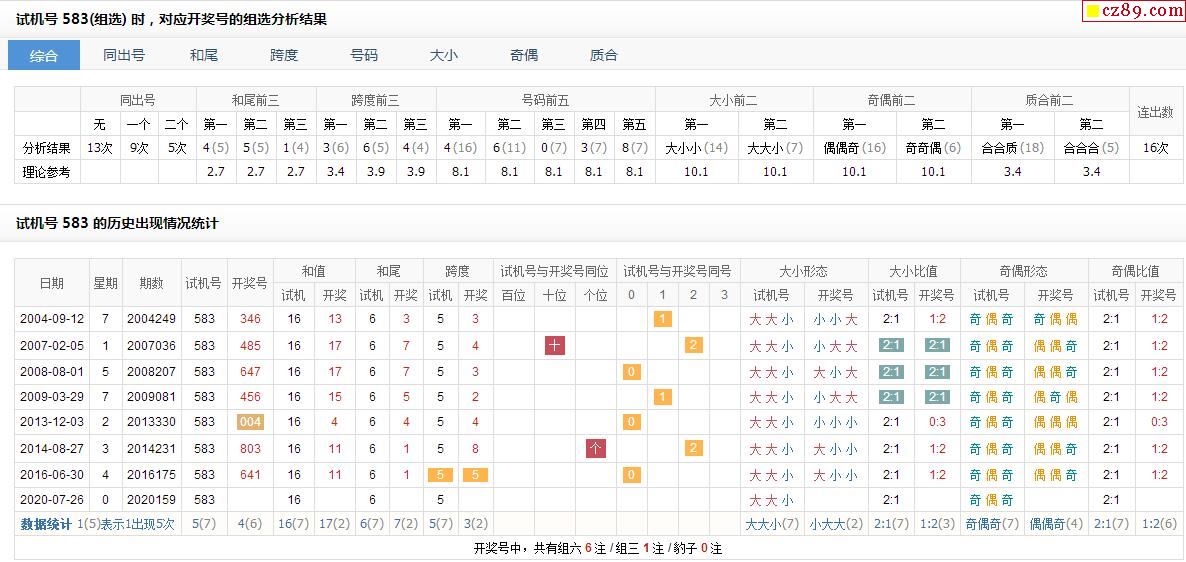Screen dimensions: 1186x562
Task: Click period number 2020159
Action: 151,499
